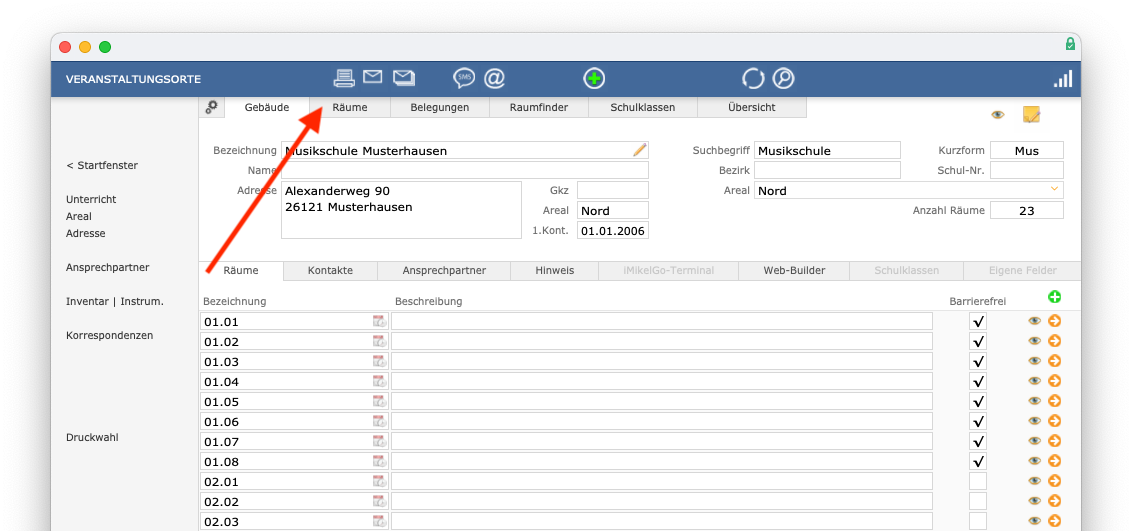Click the @ e-mail icon
Image resolution: width=1137 pixels, height=531 pixels.
[x=495, y=78]
